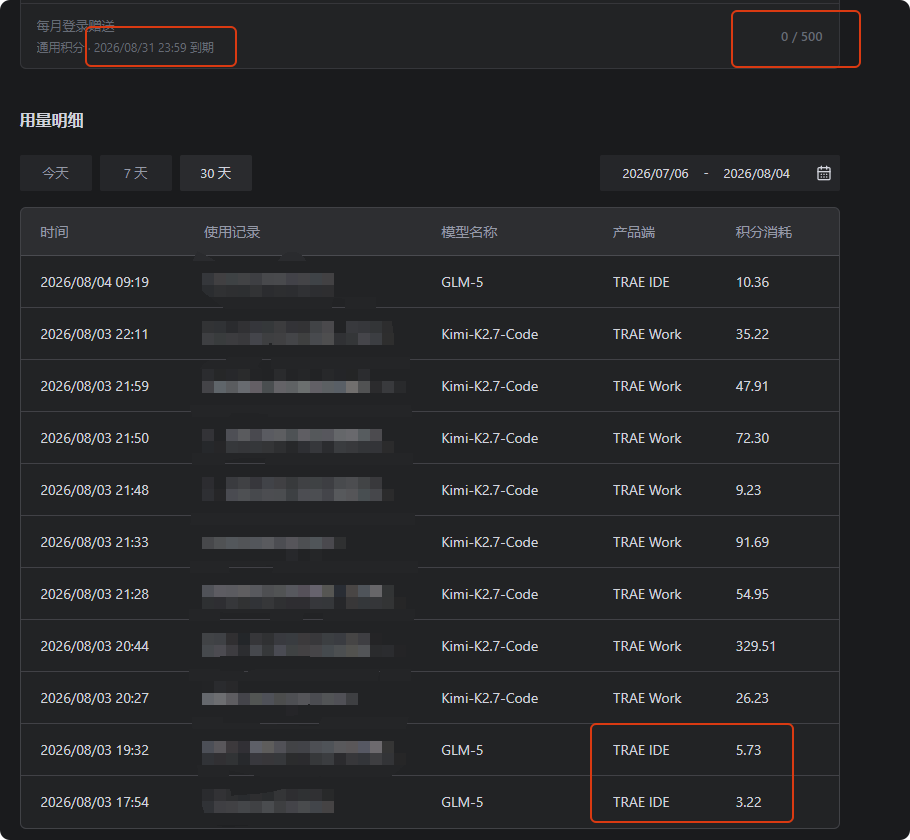Image resolution: width=910 pixels, height=840 pixels.
Task: Select the 2026/08/04 09:19 timestamp cell
Action: tap(95, 282)
